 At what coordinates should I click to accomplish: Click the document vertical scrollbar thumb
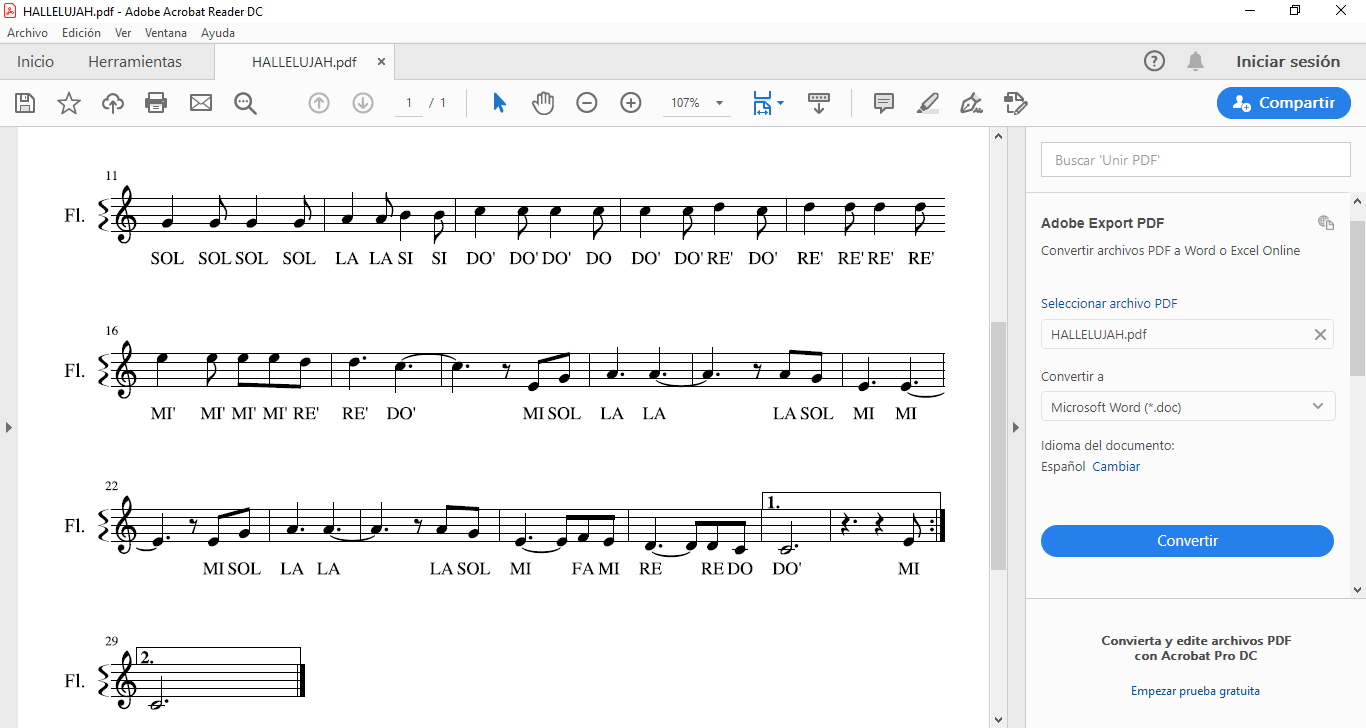point(998,446)
